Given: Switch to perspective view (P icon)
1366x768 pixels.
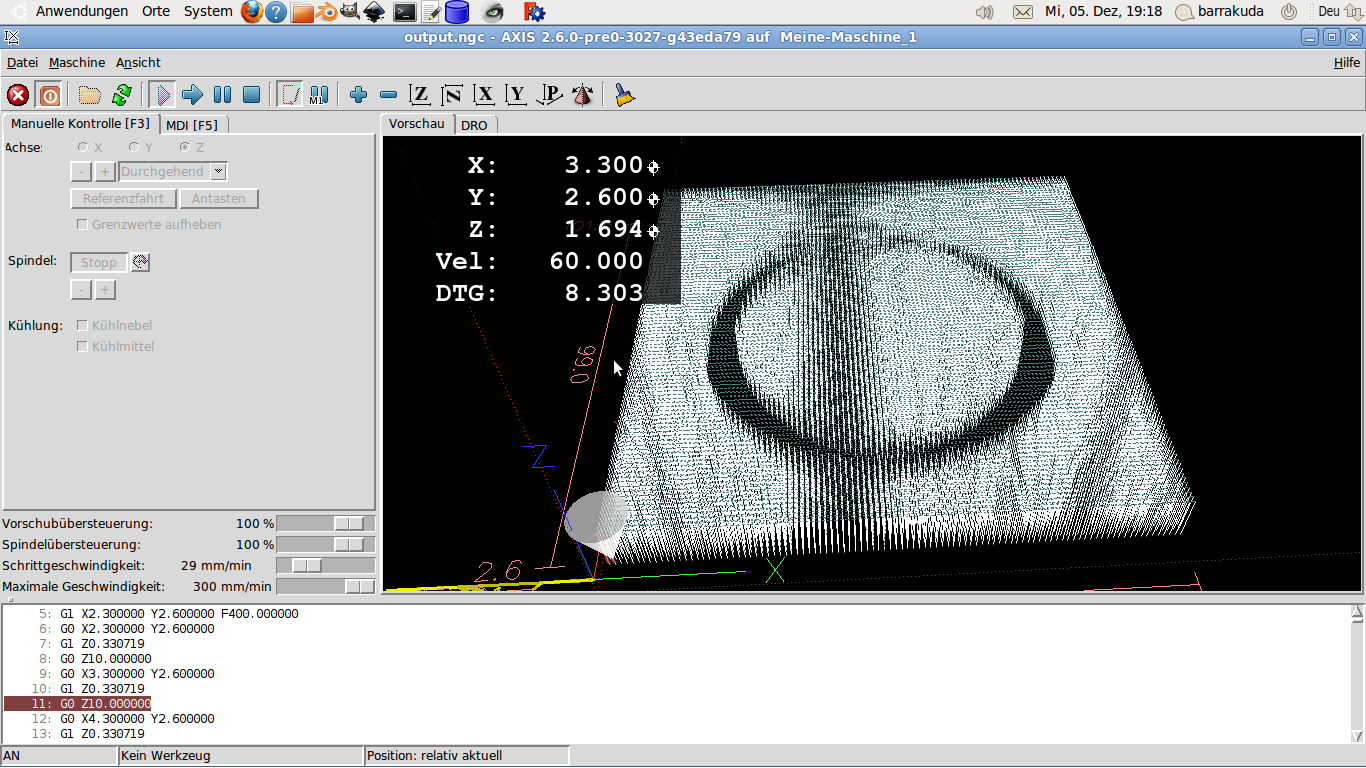Looking at the screenshot, I should pyautogui.click(x=550, y=95).
